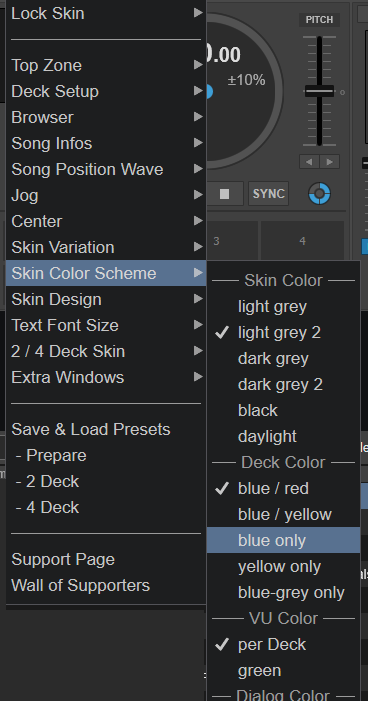Click the SYNC button
Screen dimensions: 368x701
pyautogui.click(x=268, y=194)
